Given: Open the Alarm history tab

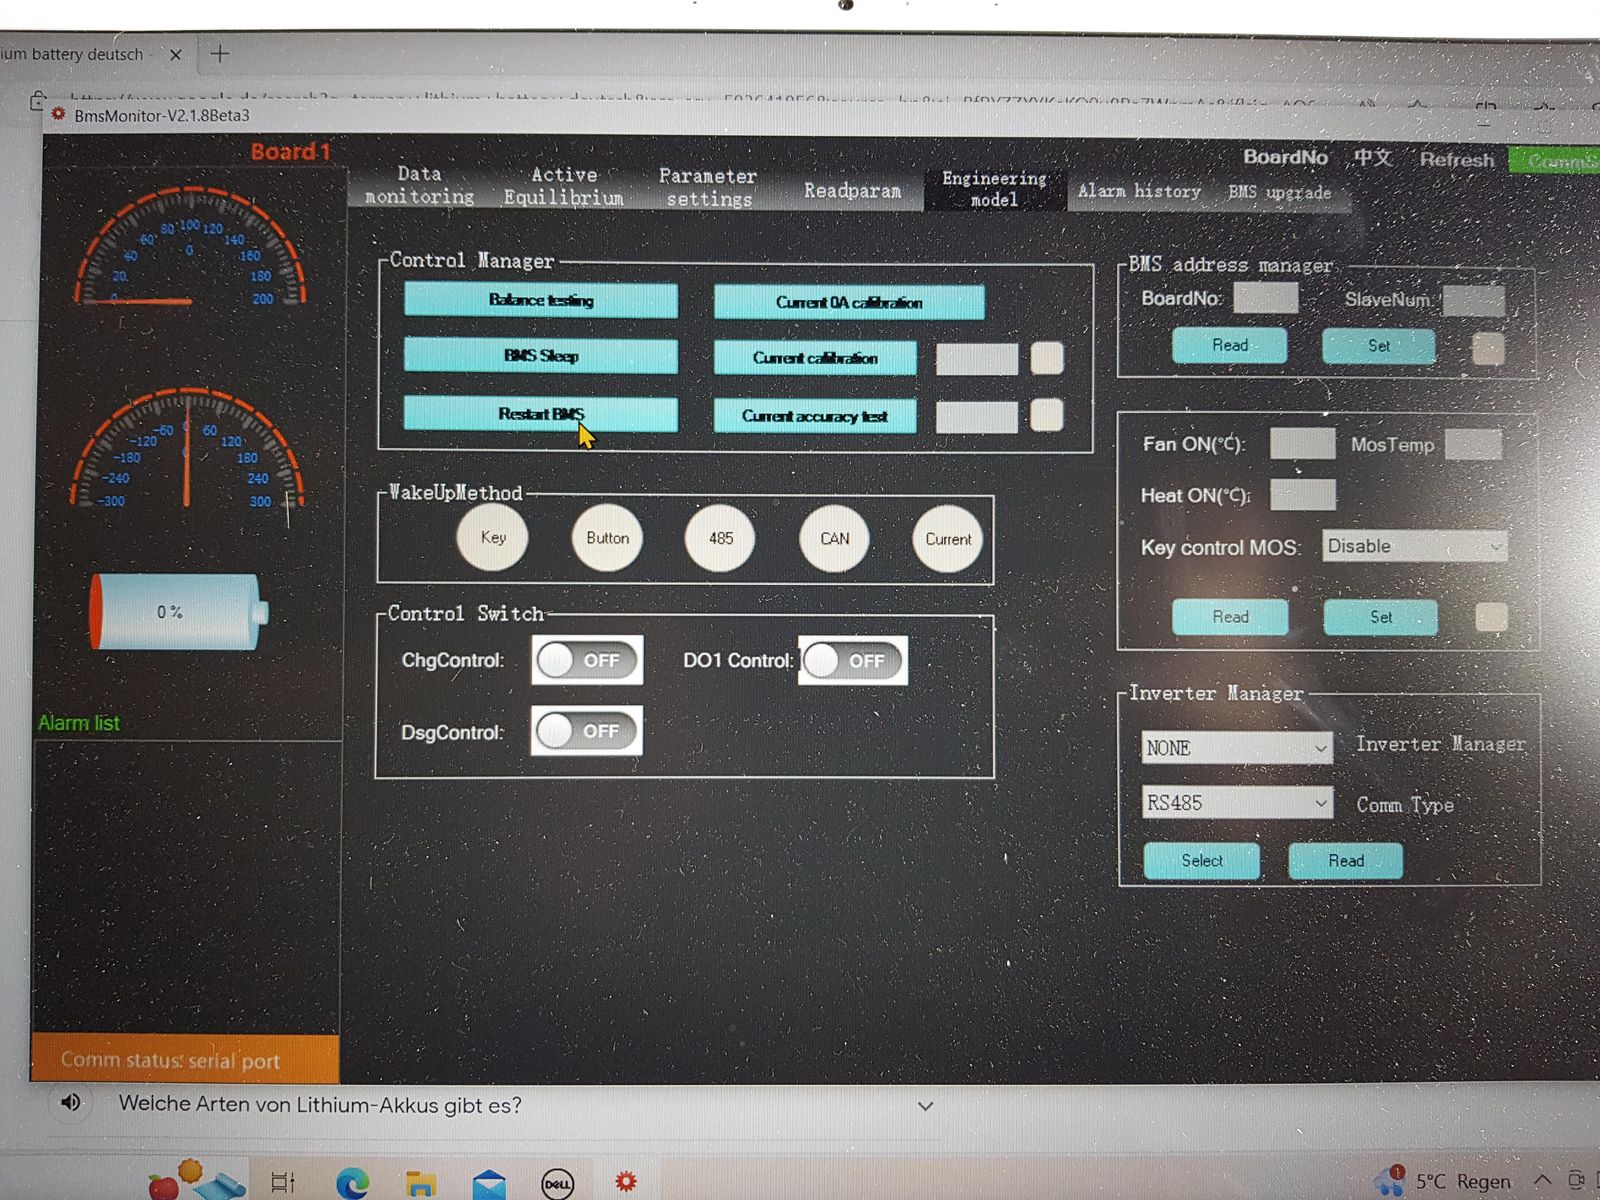Looking at the screenshot, I should coord(1139,191).
